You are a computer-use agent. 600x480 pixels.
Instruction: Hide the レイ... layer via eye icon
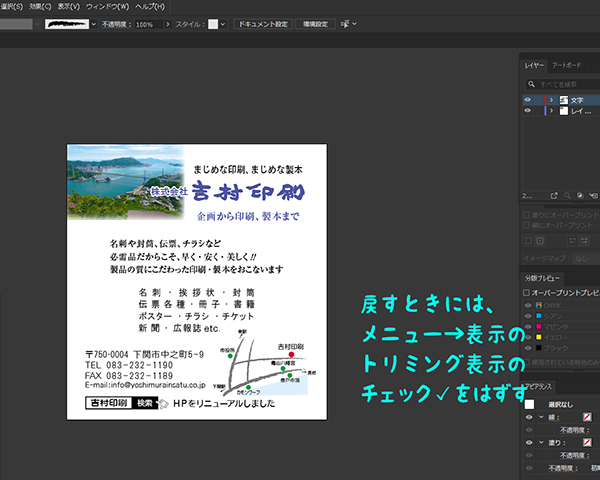(x=528, y=111)
